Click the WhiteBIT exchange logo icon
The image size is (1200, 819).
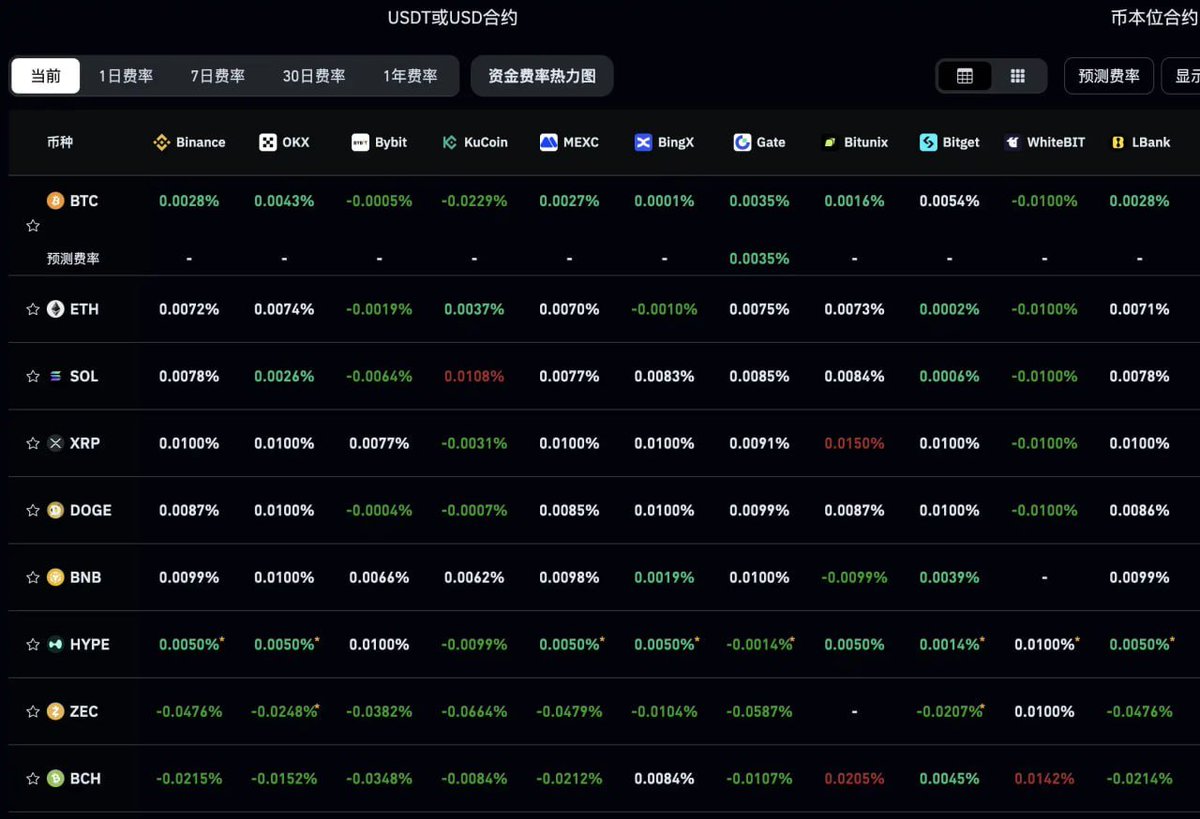pos(1012,143)
